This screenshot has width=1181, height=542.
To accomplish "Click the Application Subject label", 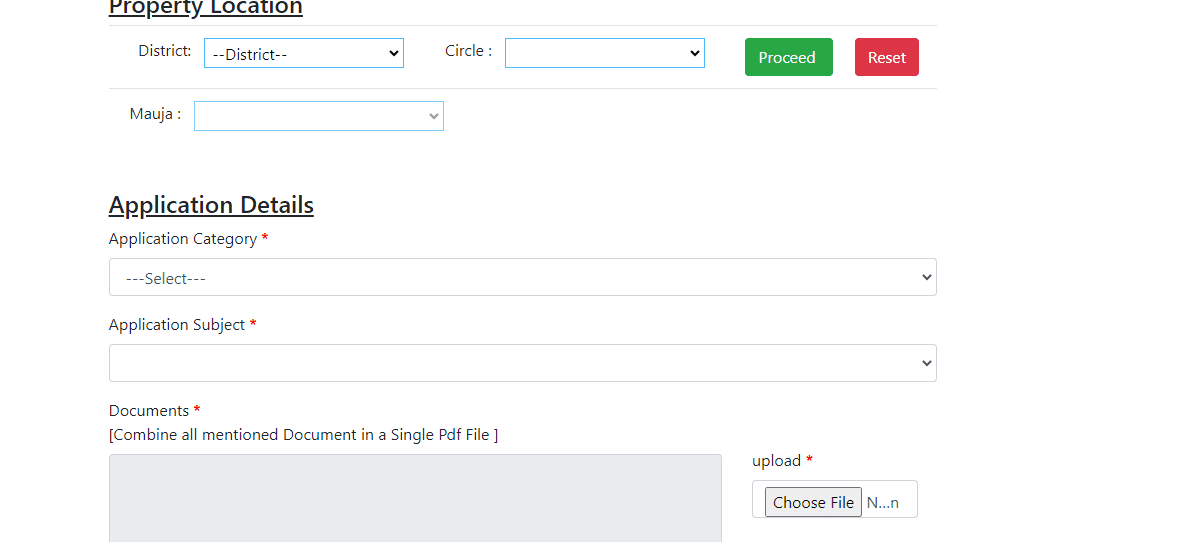I will 177,325.
